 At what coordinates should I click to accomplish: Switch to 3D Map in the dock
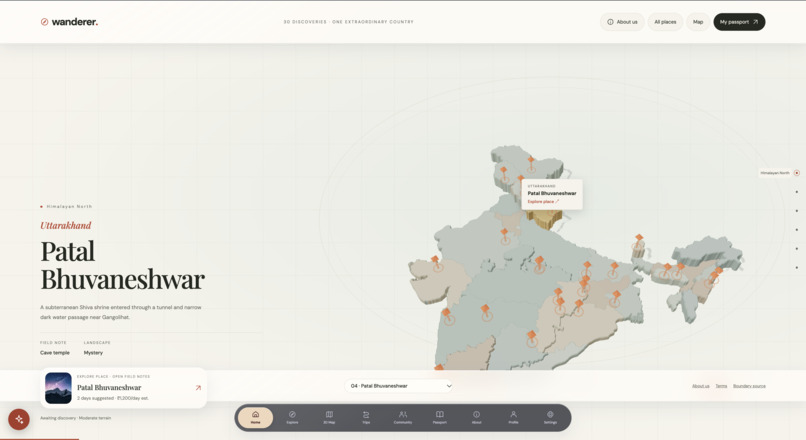pyautogui.click(x=329, y=417)
